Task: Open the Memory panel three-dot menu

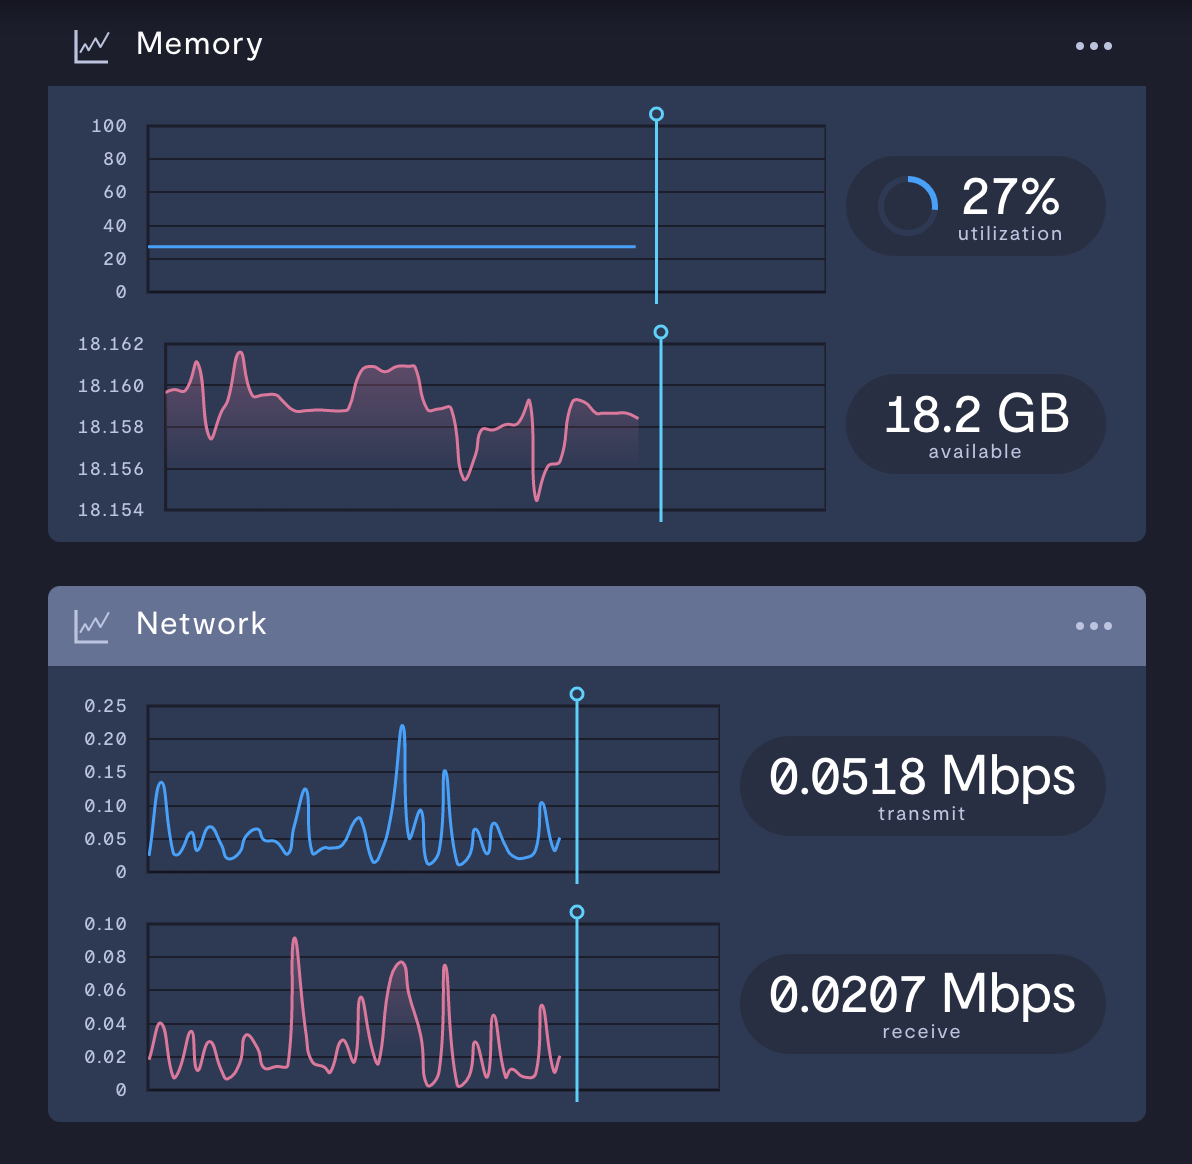Action: [x=1093, y=46]
